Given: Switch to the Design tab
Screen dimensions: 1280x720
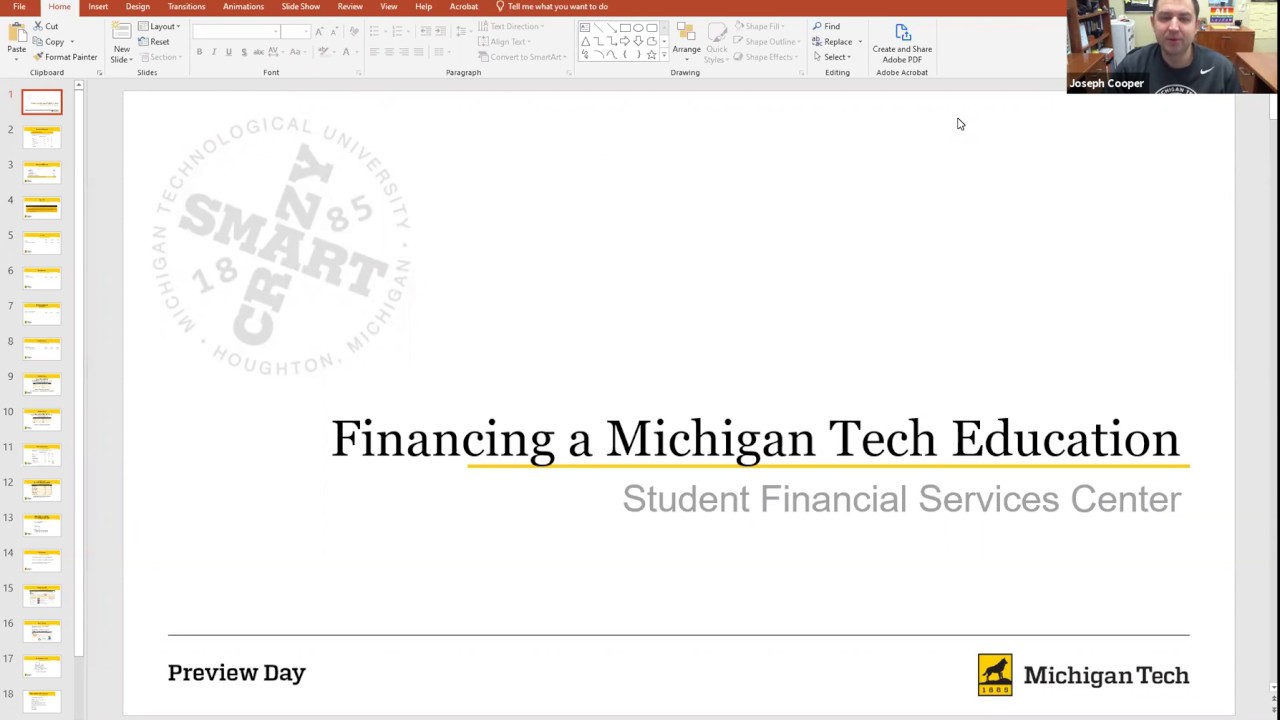Looking at the screenshot, I should [138, 6].
